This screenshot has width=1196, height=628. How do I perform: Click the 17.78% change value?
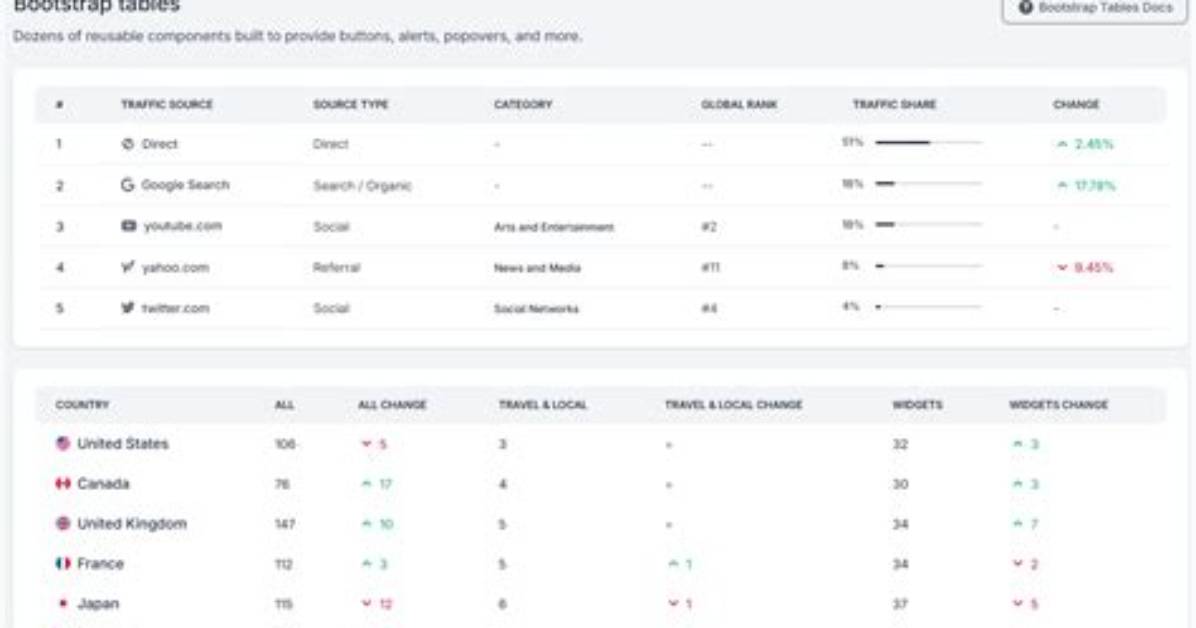click(1095, 185)
